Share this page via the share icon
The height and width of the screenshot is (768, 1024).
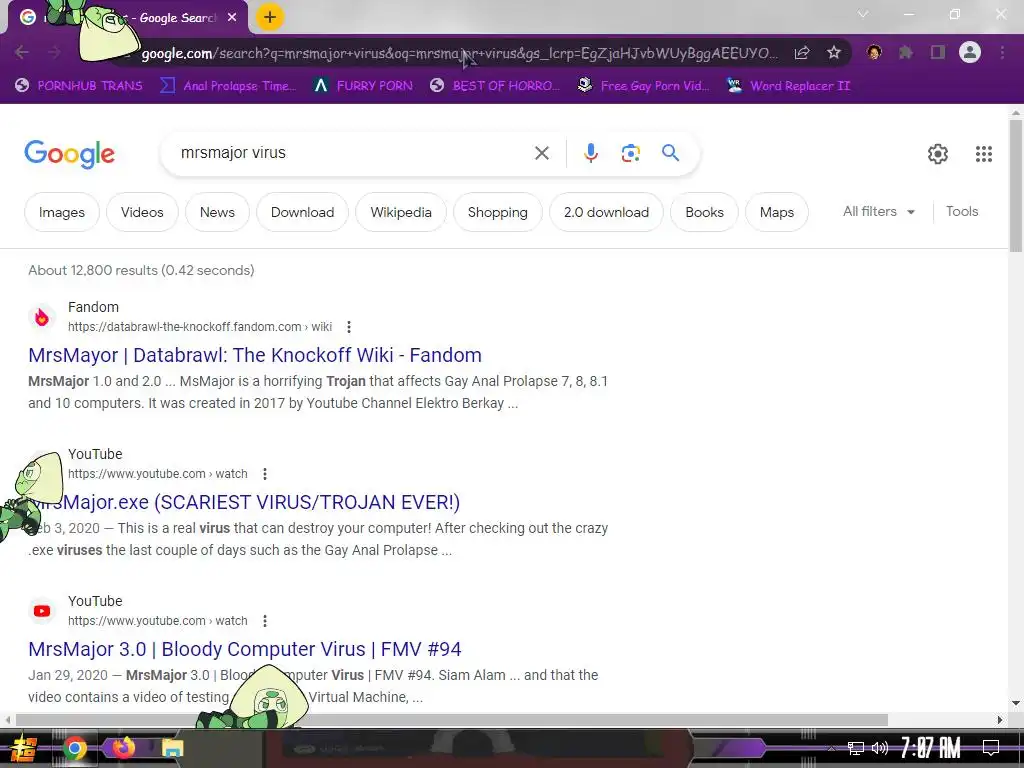tap(802, 52)
